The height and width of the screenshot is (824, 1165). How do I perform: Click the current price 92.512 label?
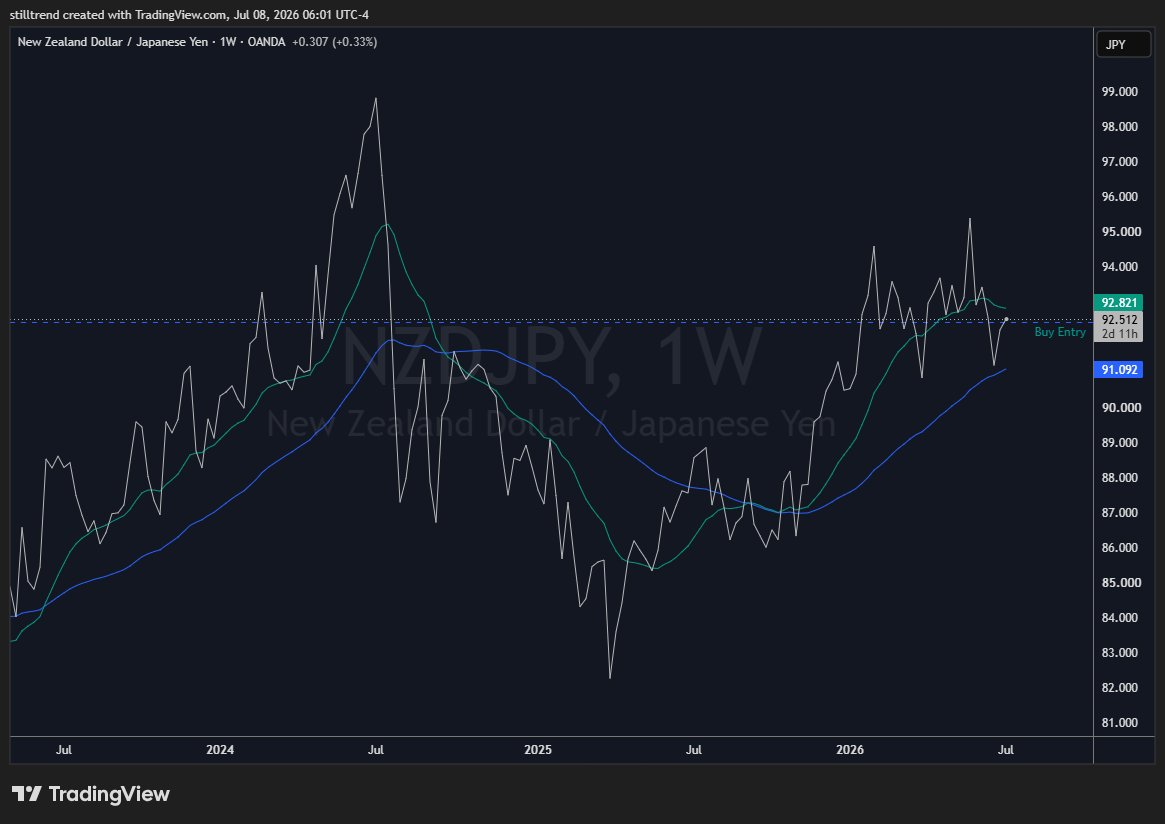click(1119, 320)
